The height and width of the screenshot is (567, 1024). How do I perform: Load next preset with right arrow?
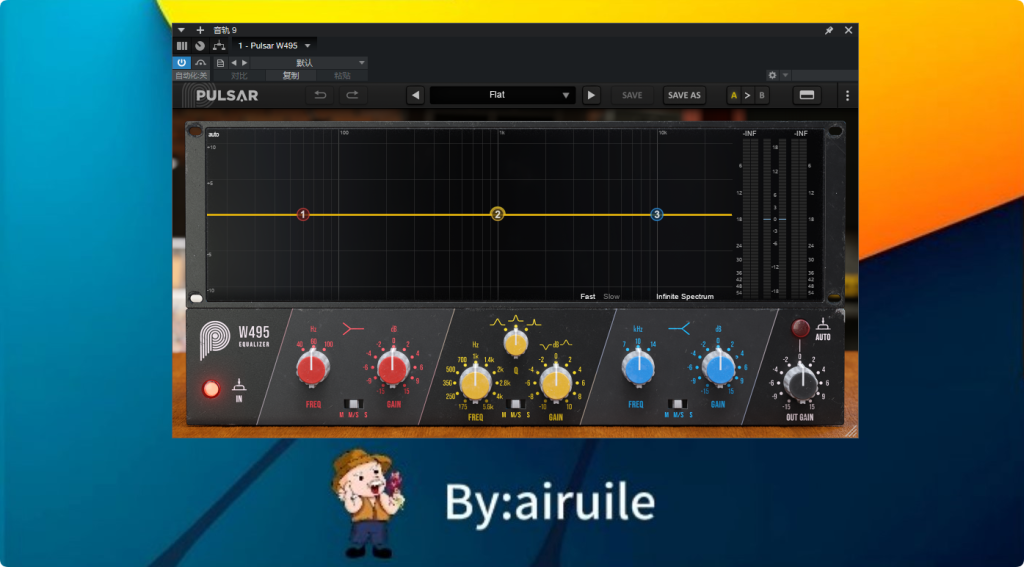click(x=591, y=95)
